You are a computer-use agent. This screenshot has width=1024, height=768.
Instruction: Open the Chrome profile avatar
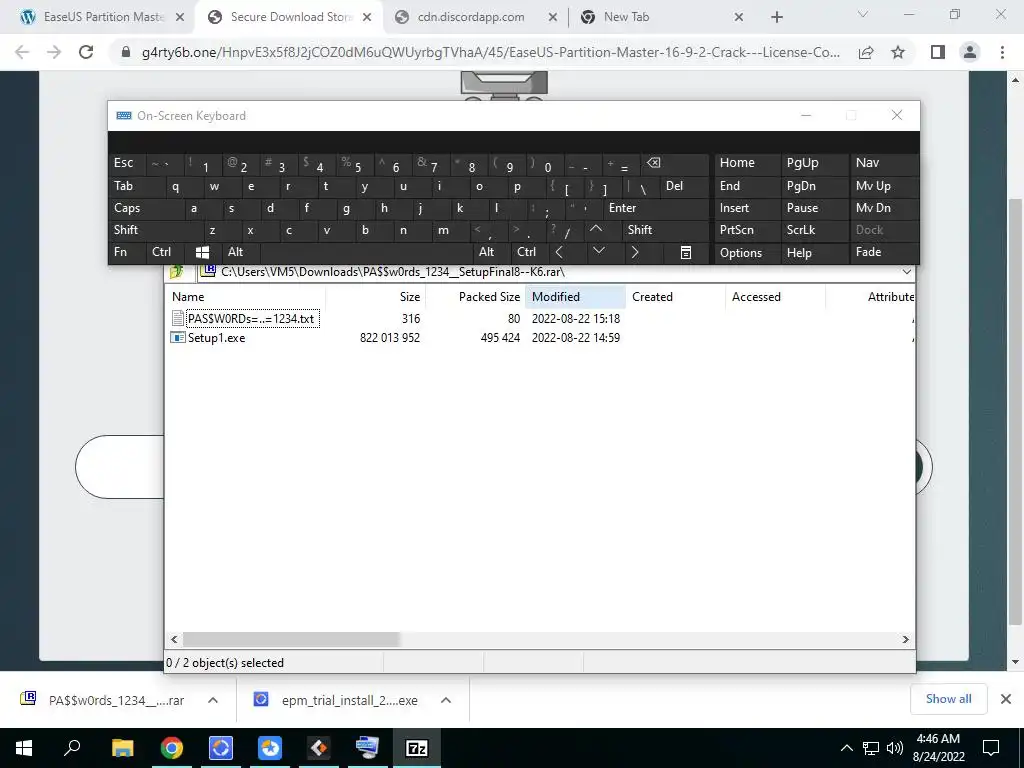[970, 52]
